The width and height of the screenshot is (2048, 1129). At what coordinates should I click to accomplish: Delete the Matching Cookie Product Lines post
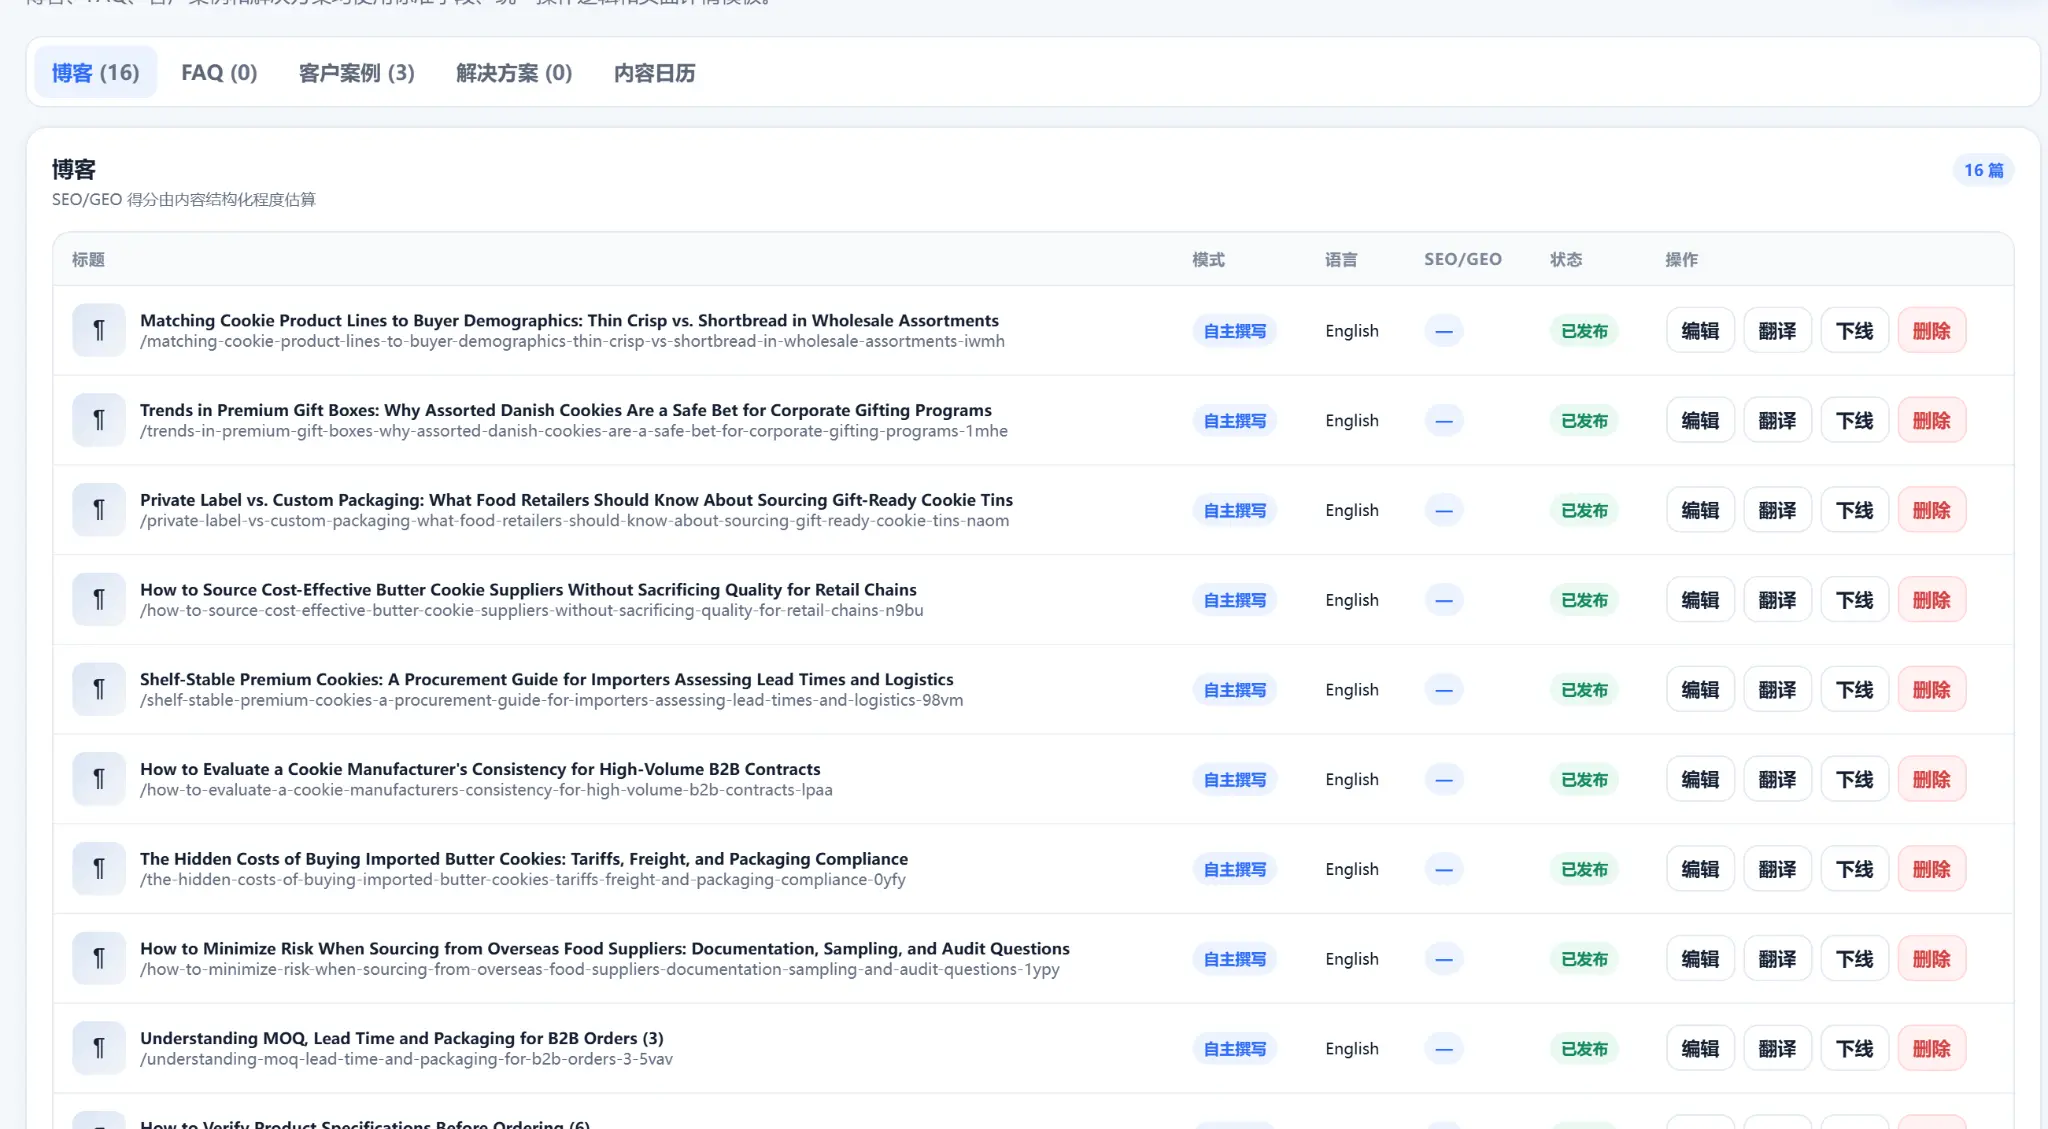1931,330
